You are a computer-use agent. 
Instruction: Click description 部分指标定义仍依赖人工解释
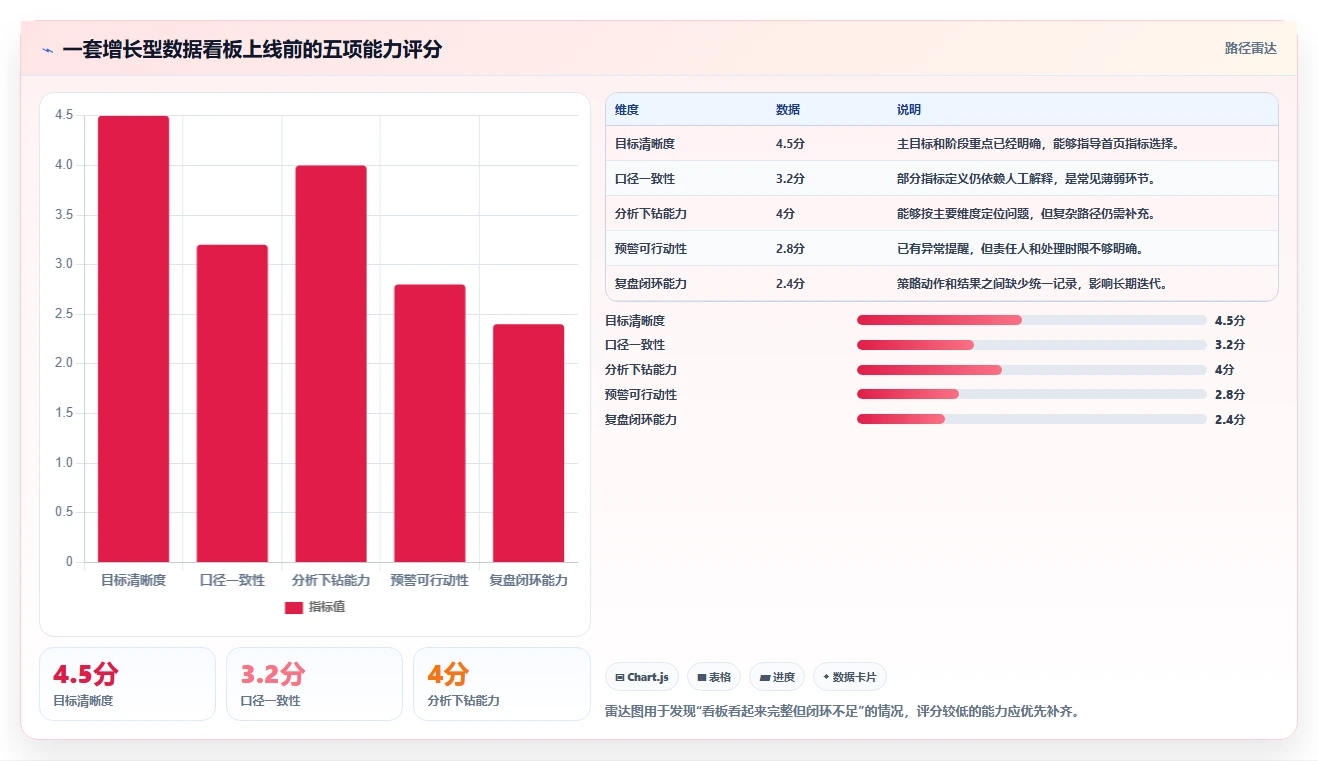tap(1028, 179)
